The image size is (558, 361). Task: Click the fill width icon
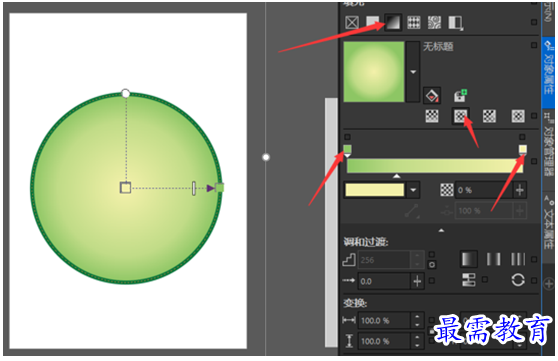pos(349,320)
